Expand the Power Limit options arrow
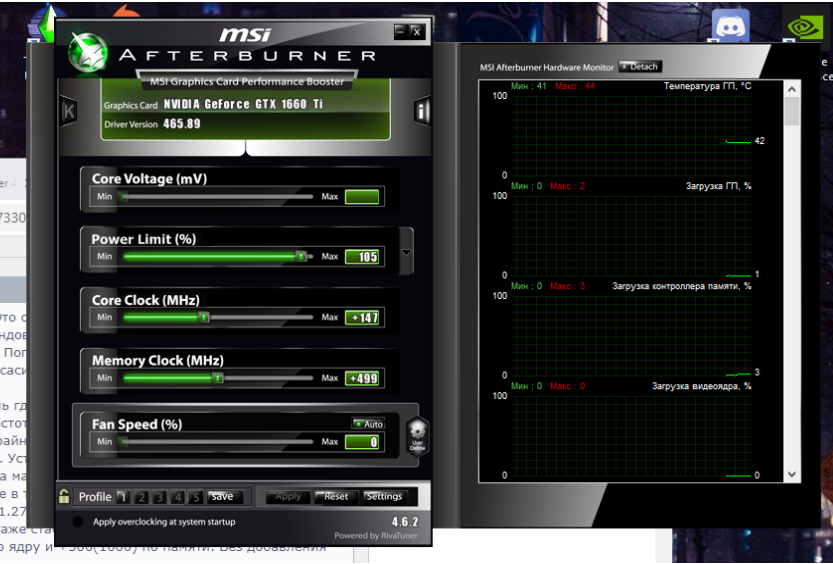This screenshot has height=564, width=833. click(406, 252)
